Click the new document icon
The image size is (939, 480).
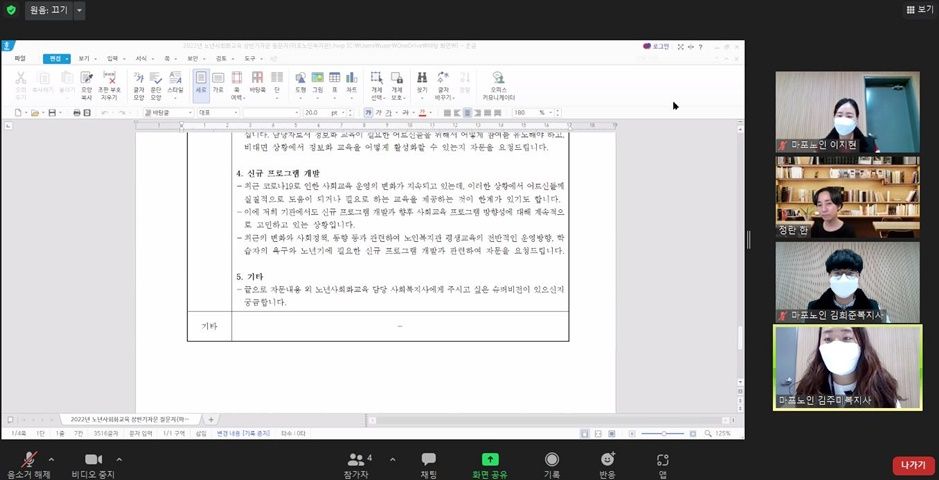[18, 113]
